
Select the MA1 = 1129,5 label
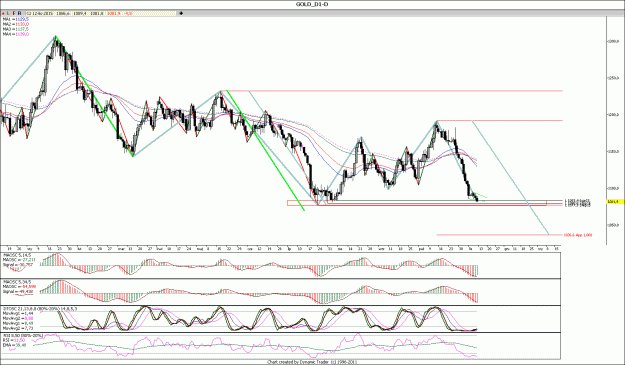click(x=16, y=19)
